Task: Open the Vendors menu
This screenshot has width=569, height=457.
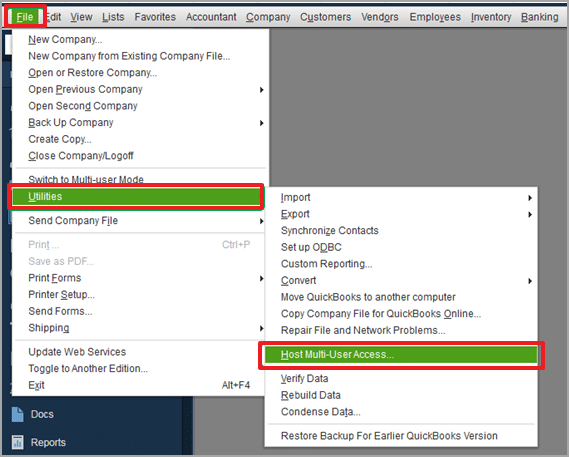Action: click(380, 17)
